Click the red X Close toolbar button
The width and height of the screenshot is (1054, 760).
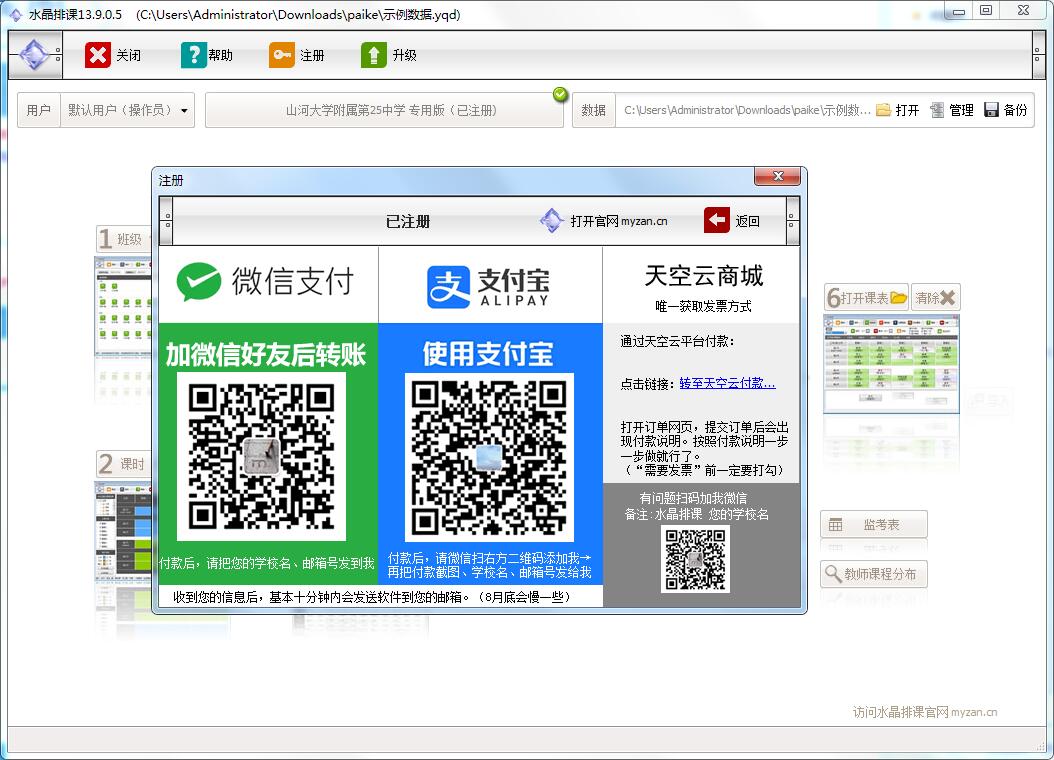[x=113, y=55]
